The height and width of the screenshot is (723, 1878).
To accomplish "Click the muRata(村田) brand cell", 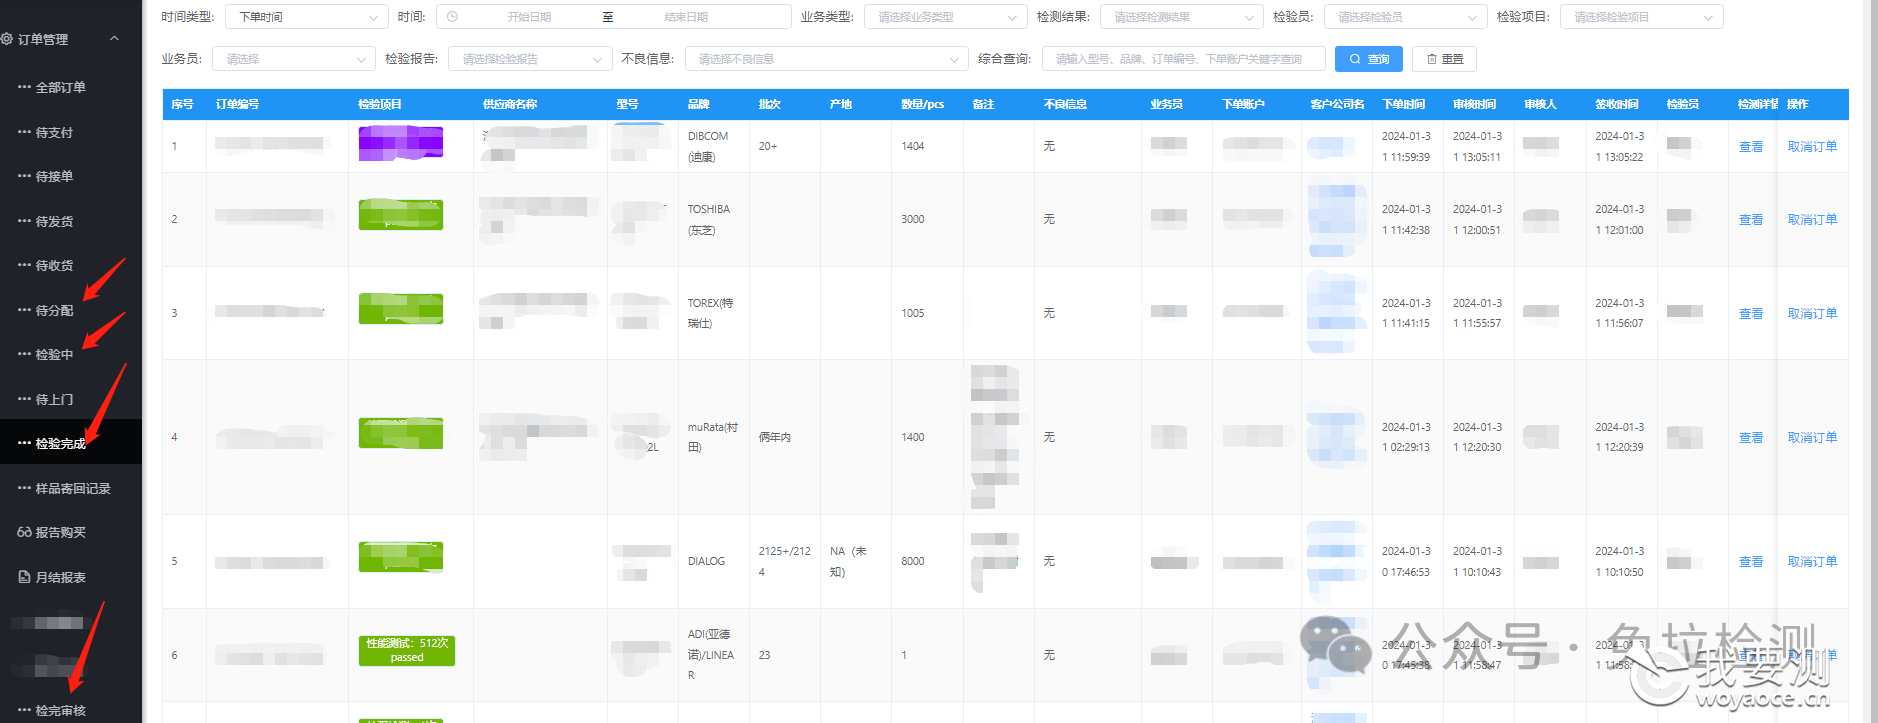I will pyautogui.click(x=712, y=437).
